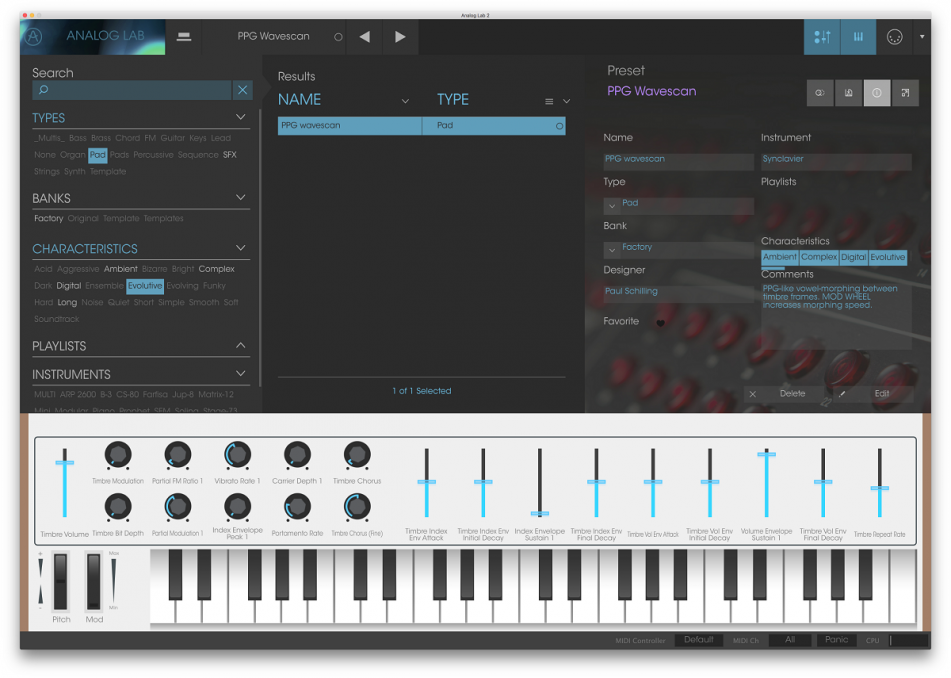Edit the current preset

click(x=873, y=394)
